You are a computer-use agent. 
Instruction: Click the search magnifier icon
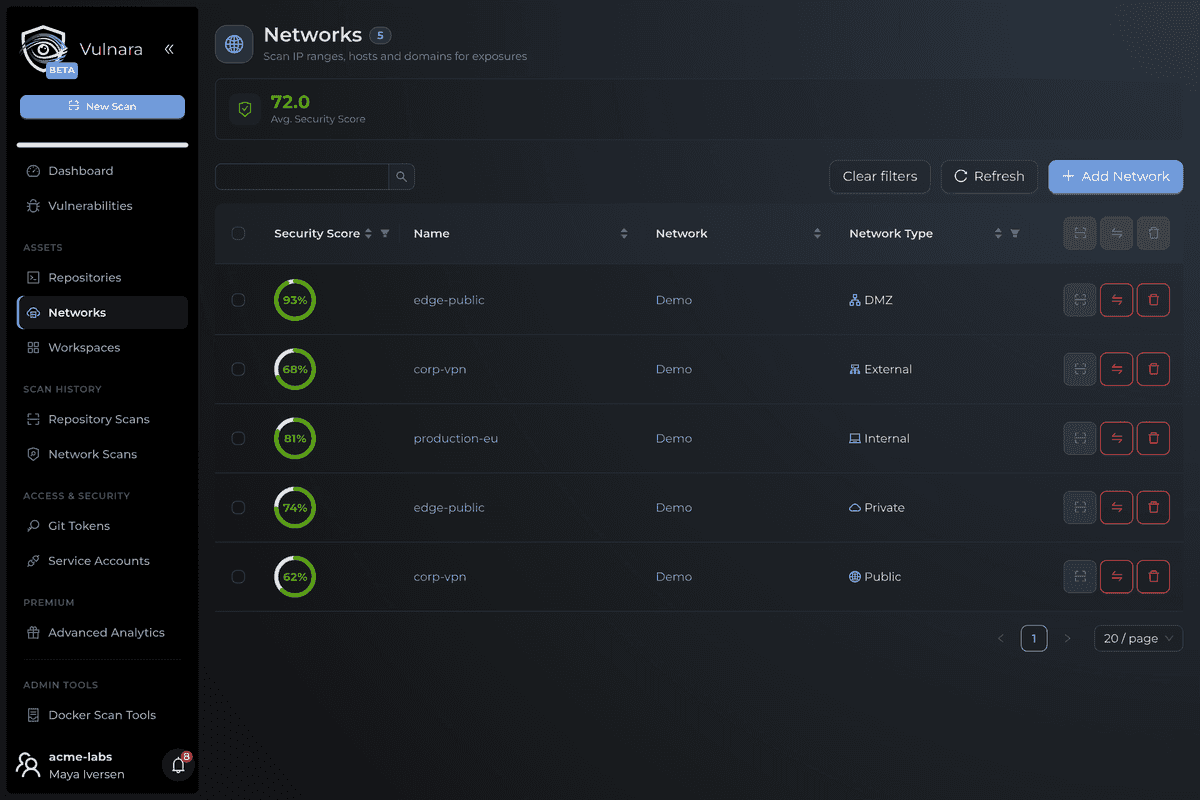pyautogui.click(x=401, y=177)
